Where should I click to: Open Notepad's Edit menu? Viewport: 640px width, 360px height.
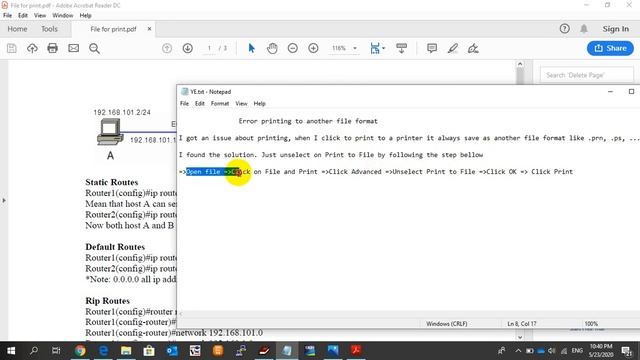click(x=200, y=104)
